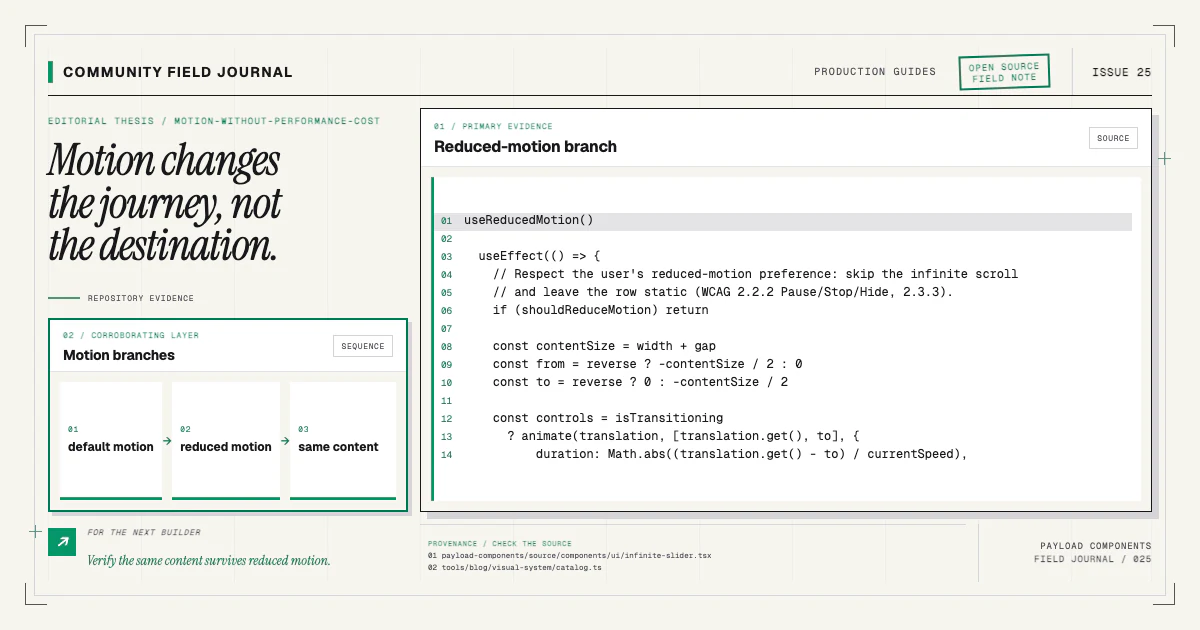Click the Reduced-motion branch heading
1200x630 pixels.
[525, 146]
